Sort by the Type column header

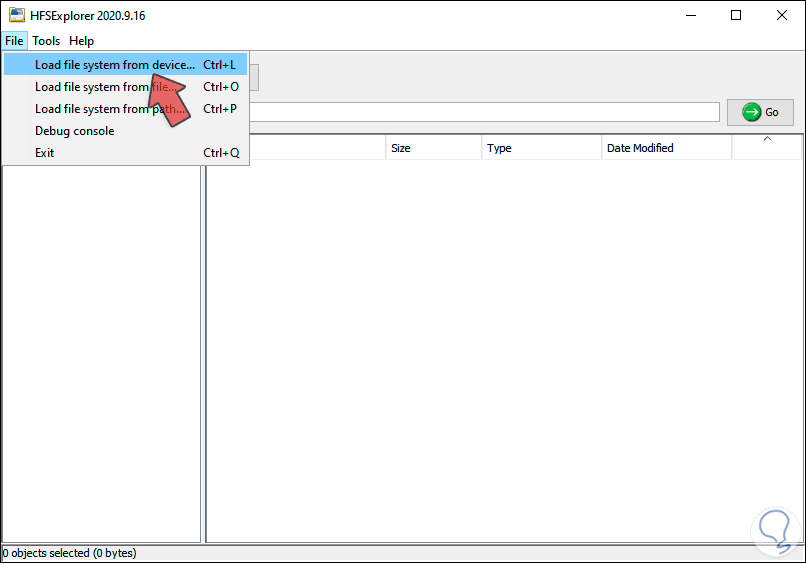tap(541, 148)
